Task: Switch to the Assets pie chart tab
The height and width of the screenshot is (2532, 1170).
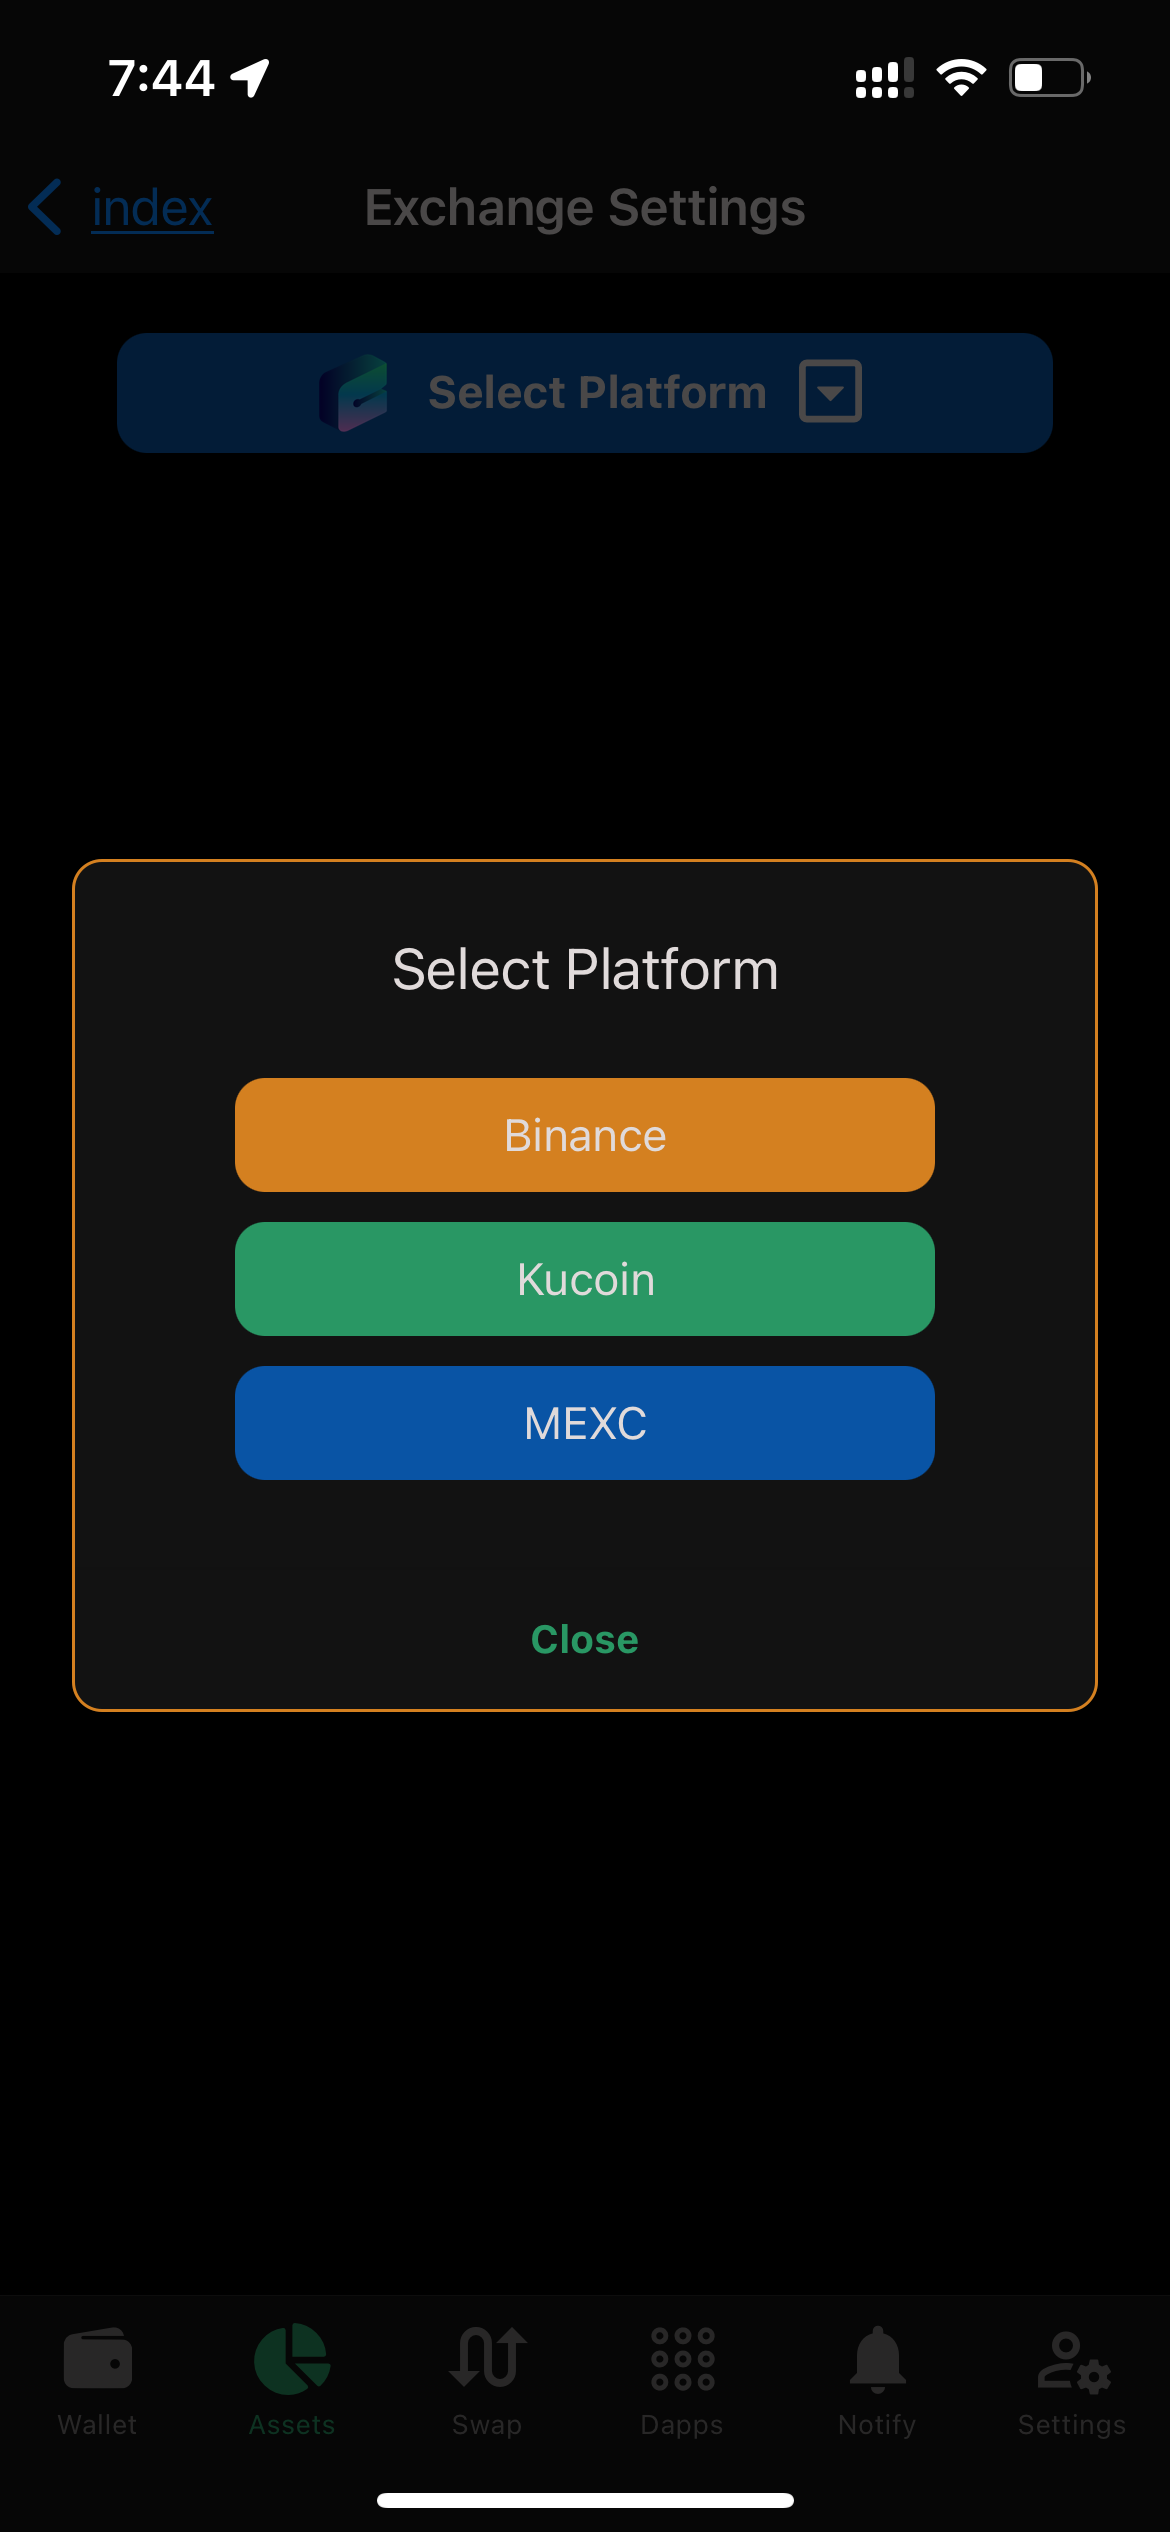Action: (292, 2358)
